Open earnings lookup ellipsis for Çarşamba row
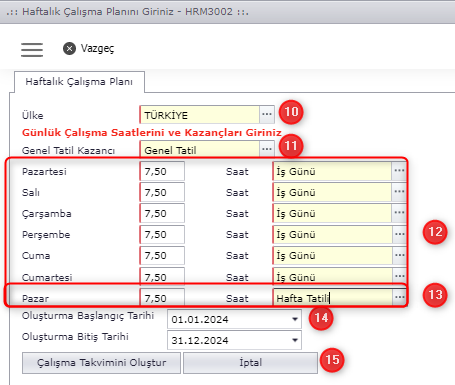455x385 pixels. (x=399, y=213)
